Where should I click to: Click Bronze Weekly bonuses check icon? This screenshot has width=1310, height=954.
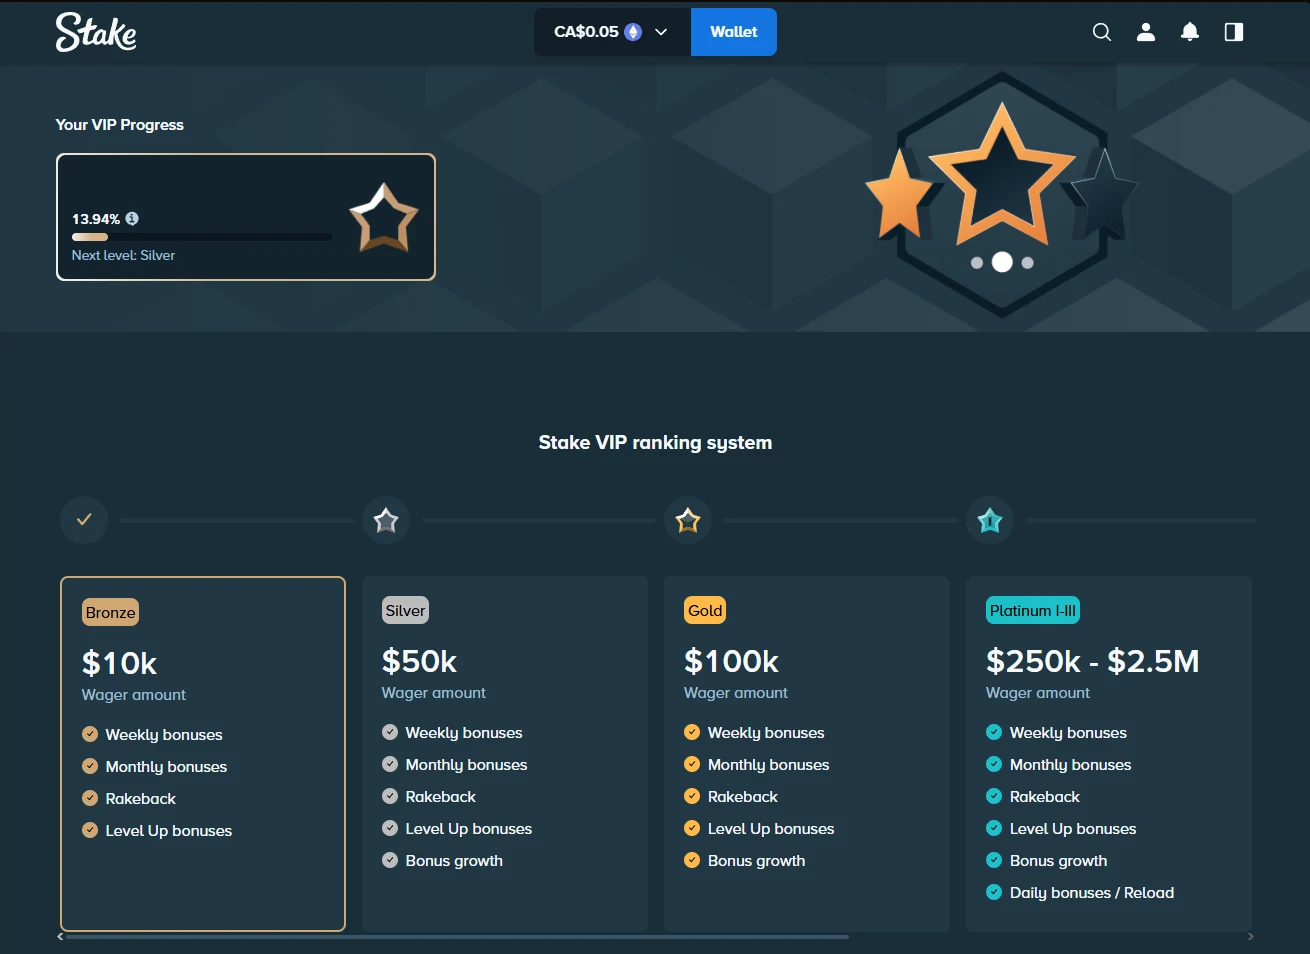90,734
